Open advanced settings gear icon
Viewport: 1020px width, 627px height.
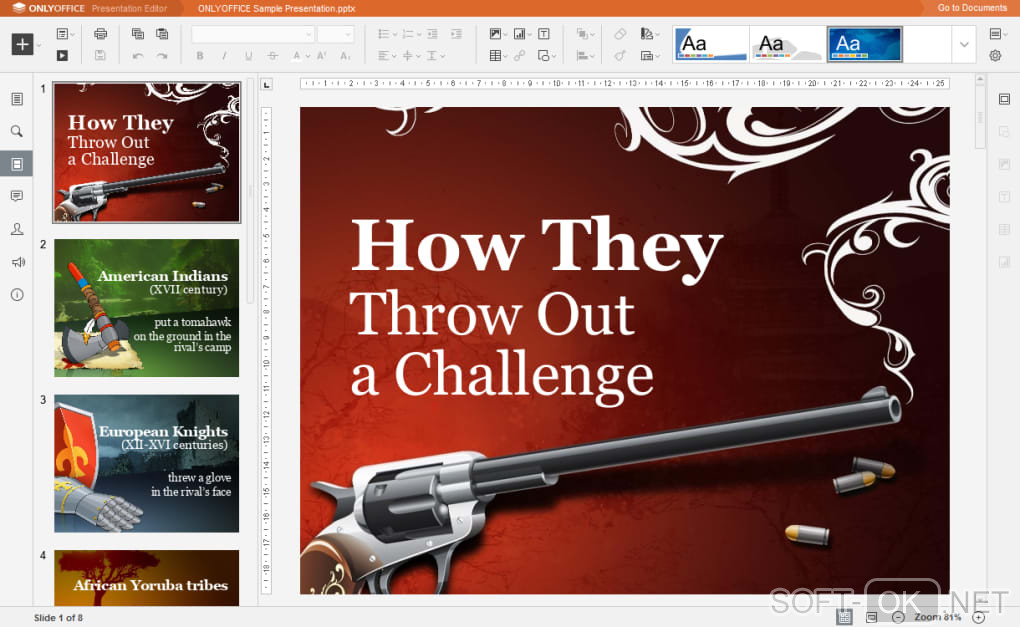[x=995, y=56]
